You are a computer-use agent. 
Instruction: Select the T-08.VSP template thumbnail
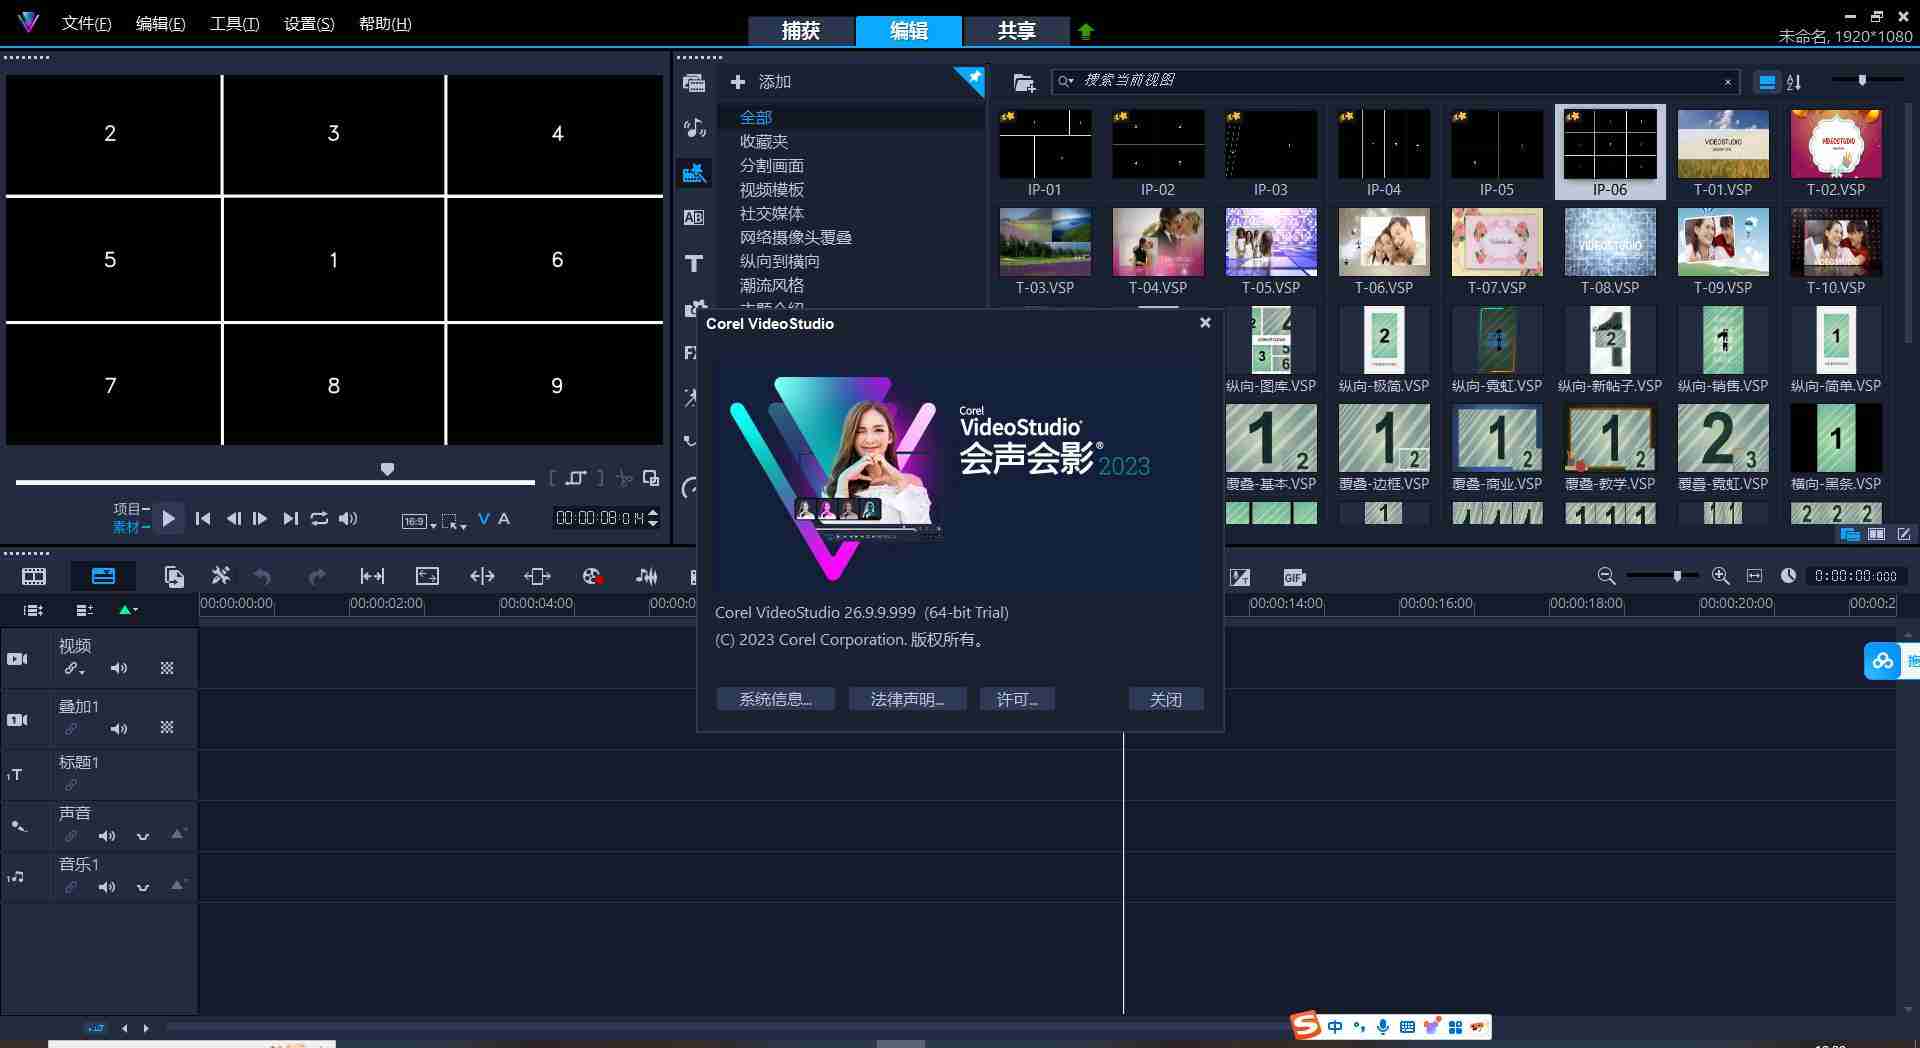point(1609,242)
